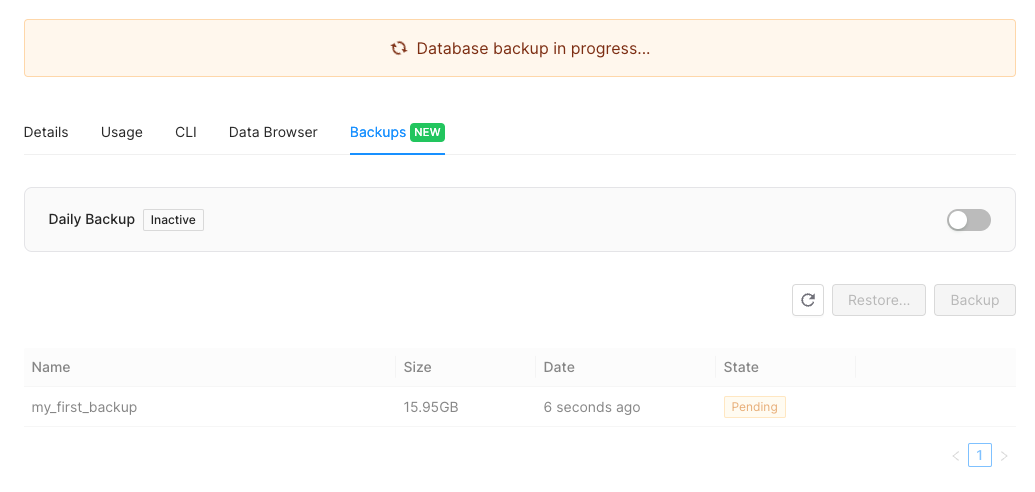Enable the Daily Backup toggle switch
This screenshot has width=1035, height=492.
(969, 220)
